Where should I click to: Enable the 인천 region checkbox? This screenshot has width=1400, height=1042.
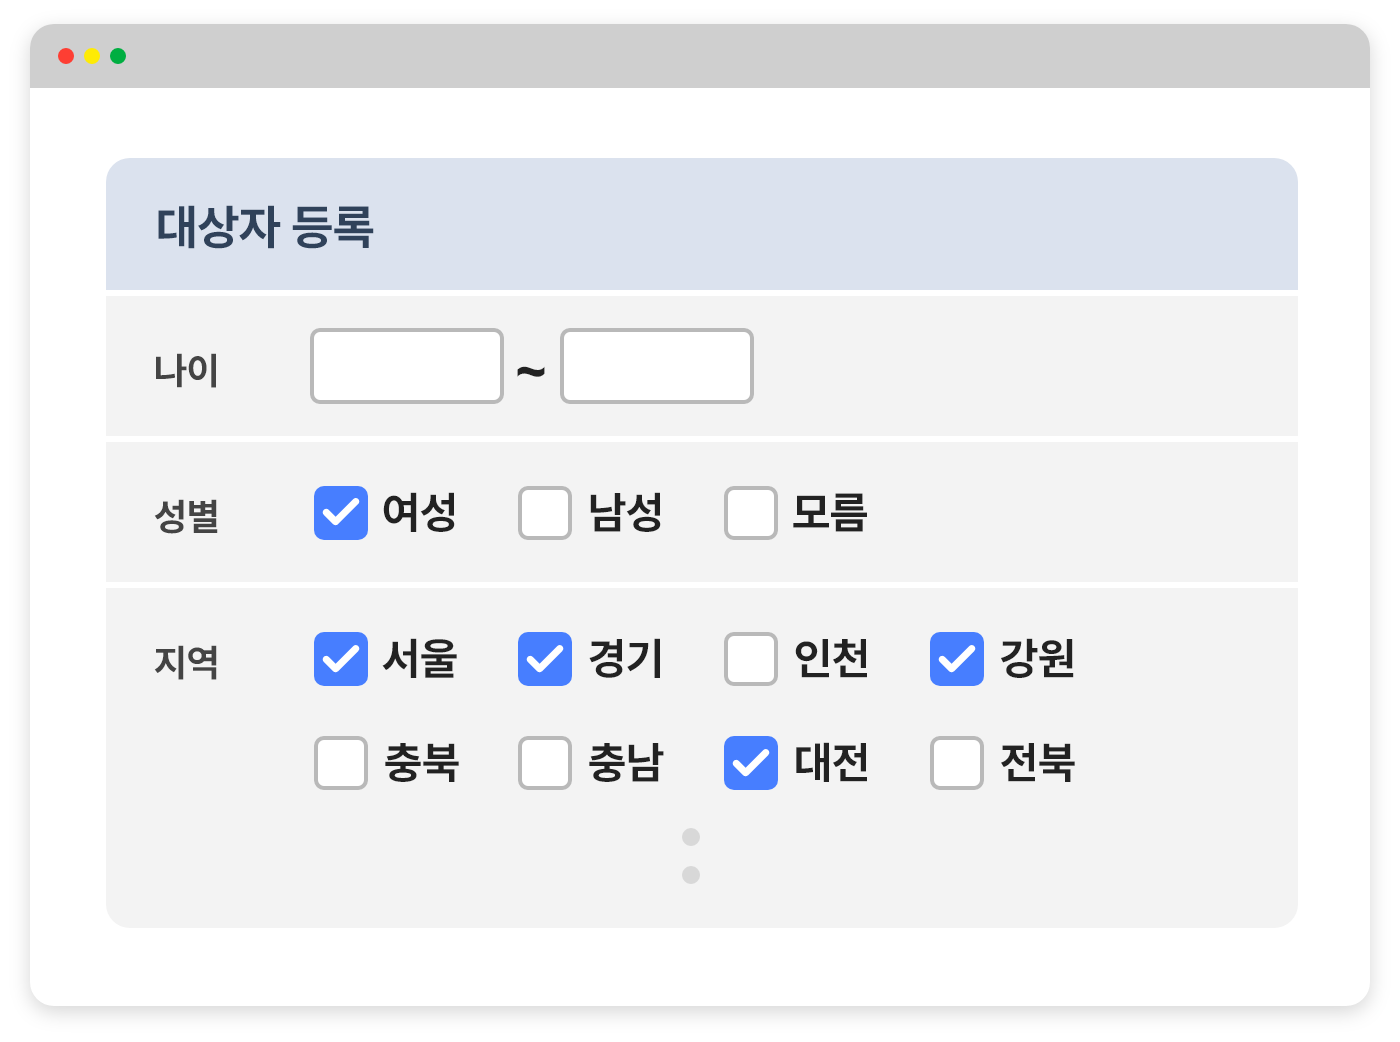(x=751, y=659)
